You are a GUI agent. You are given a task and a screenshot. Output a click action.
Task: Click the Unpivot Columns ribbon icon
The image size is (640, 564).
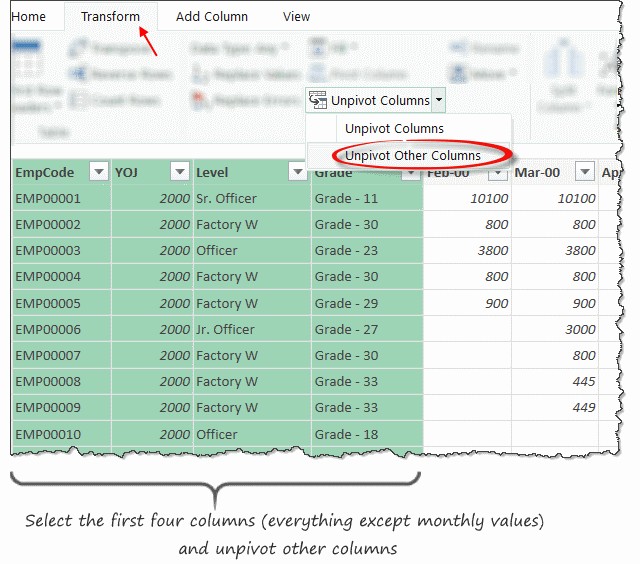click(x=319, y=100)
